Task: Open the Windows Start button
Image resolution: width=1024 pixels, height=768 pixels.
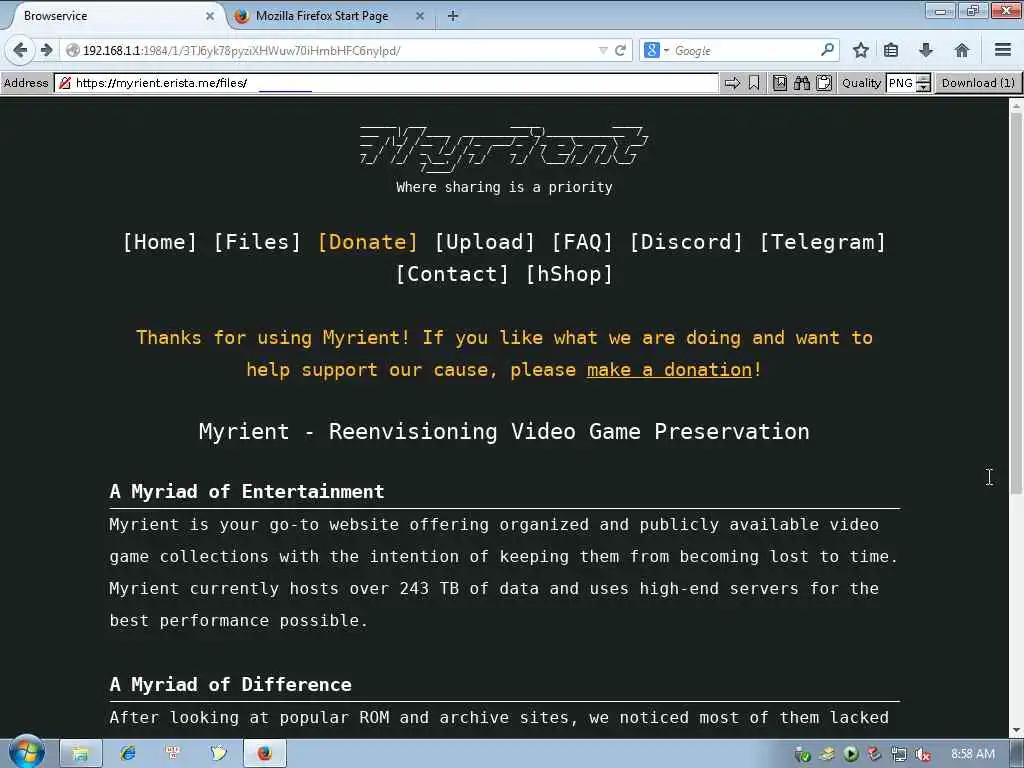Action: tap(27, 753)
